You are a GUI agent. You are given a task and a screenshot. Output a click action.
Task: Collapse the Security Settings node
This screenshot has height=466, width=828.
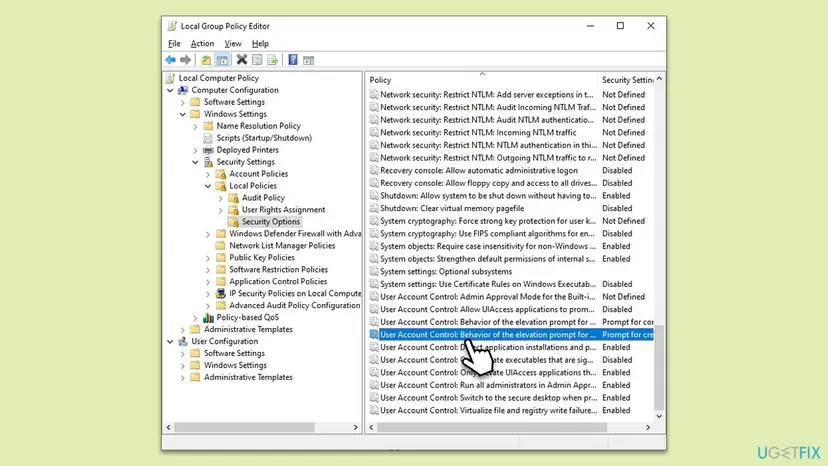tap(195, 162)
